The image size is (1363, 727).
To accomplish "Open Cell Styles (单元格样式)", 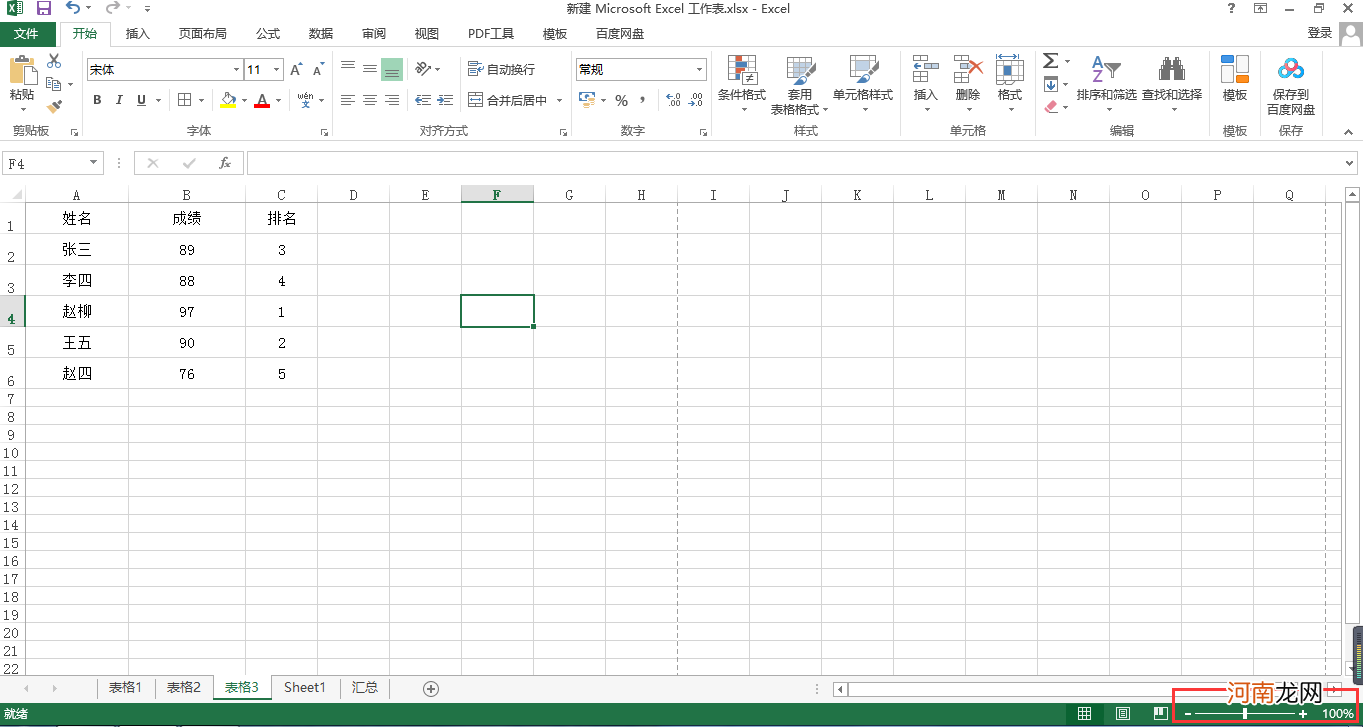I will point(863,84).
